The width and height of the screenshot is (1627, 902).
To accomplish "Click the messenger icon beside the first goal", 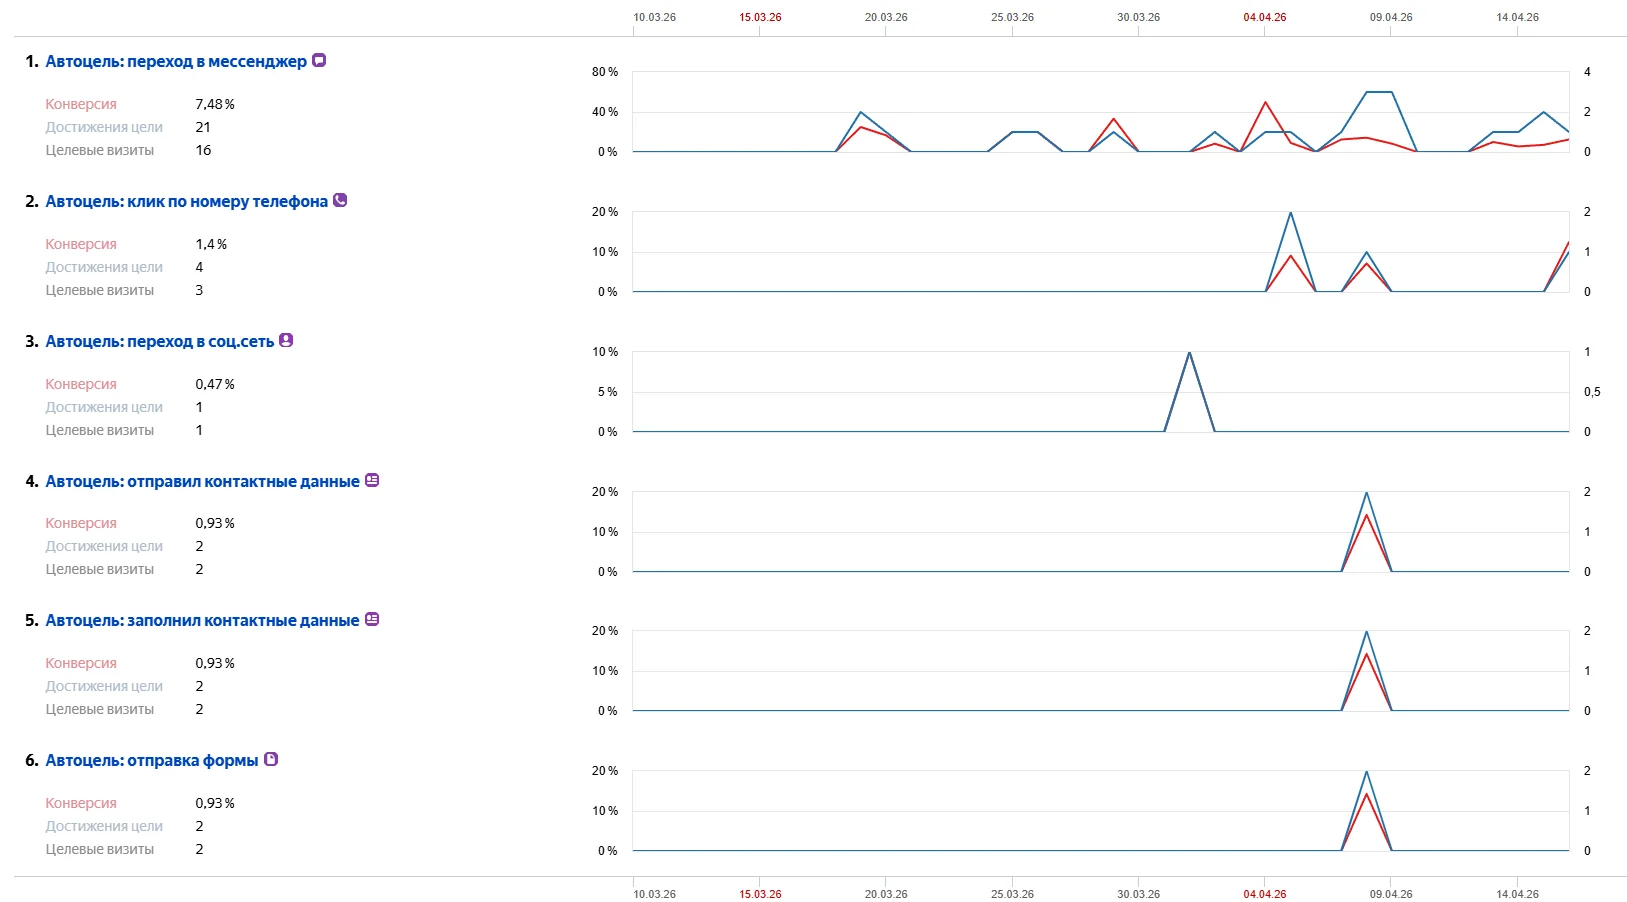I will (x=319, y=60).
